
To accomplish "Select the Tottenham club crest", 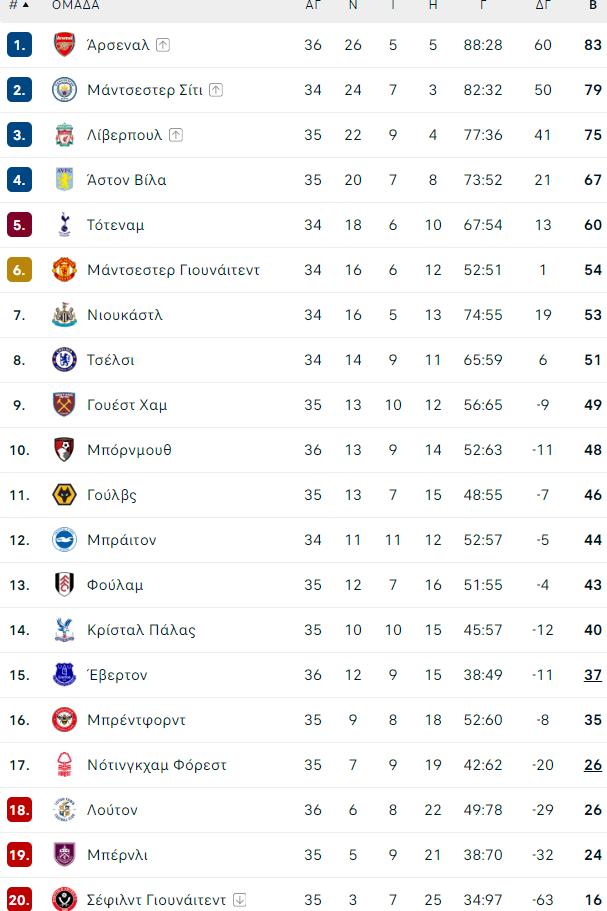I will click(x=63, y=224).
